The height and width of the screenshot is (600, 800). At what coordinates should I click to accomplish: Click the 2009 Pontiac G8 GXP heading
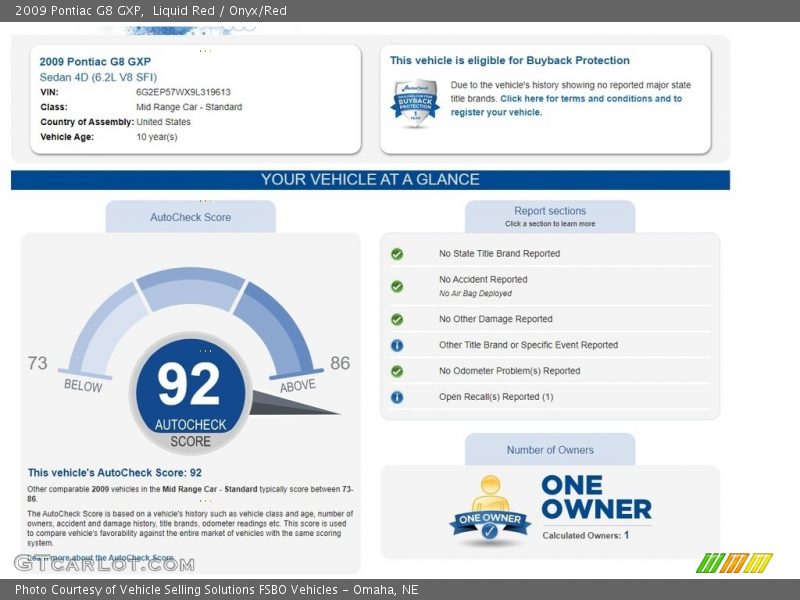[95, 62]
